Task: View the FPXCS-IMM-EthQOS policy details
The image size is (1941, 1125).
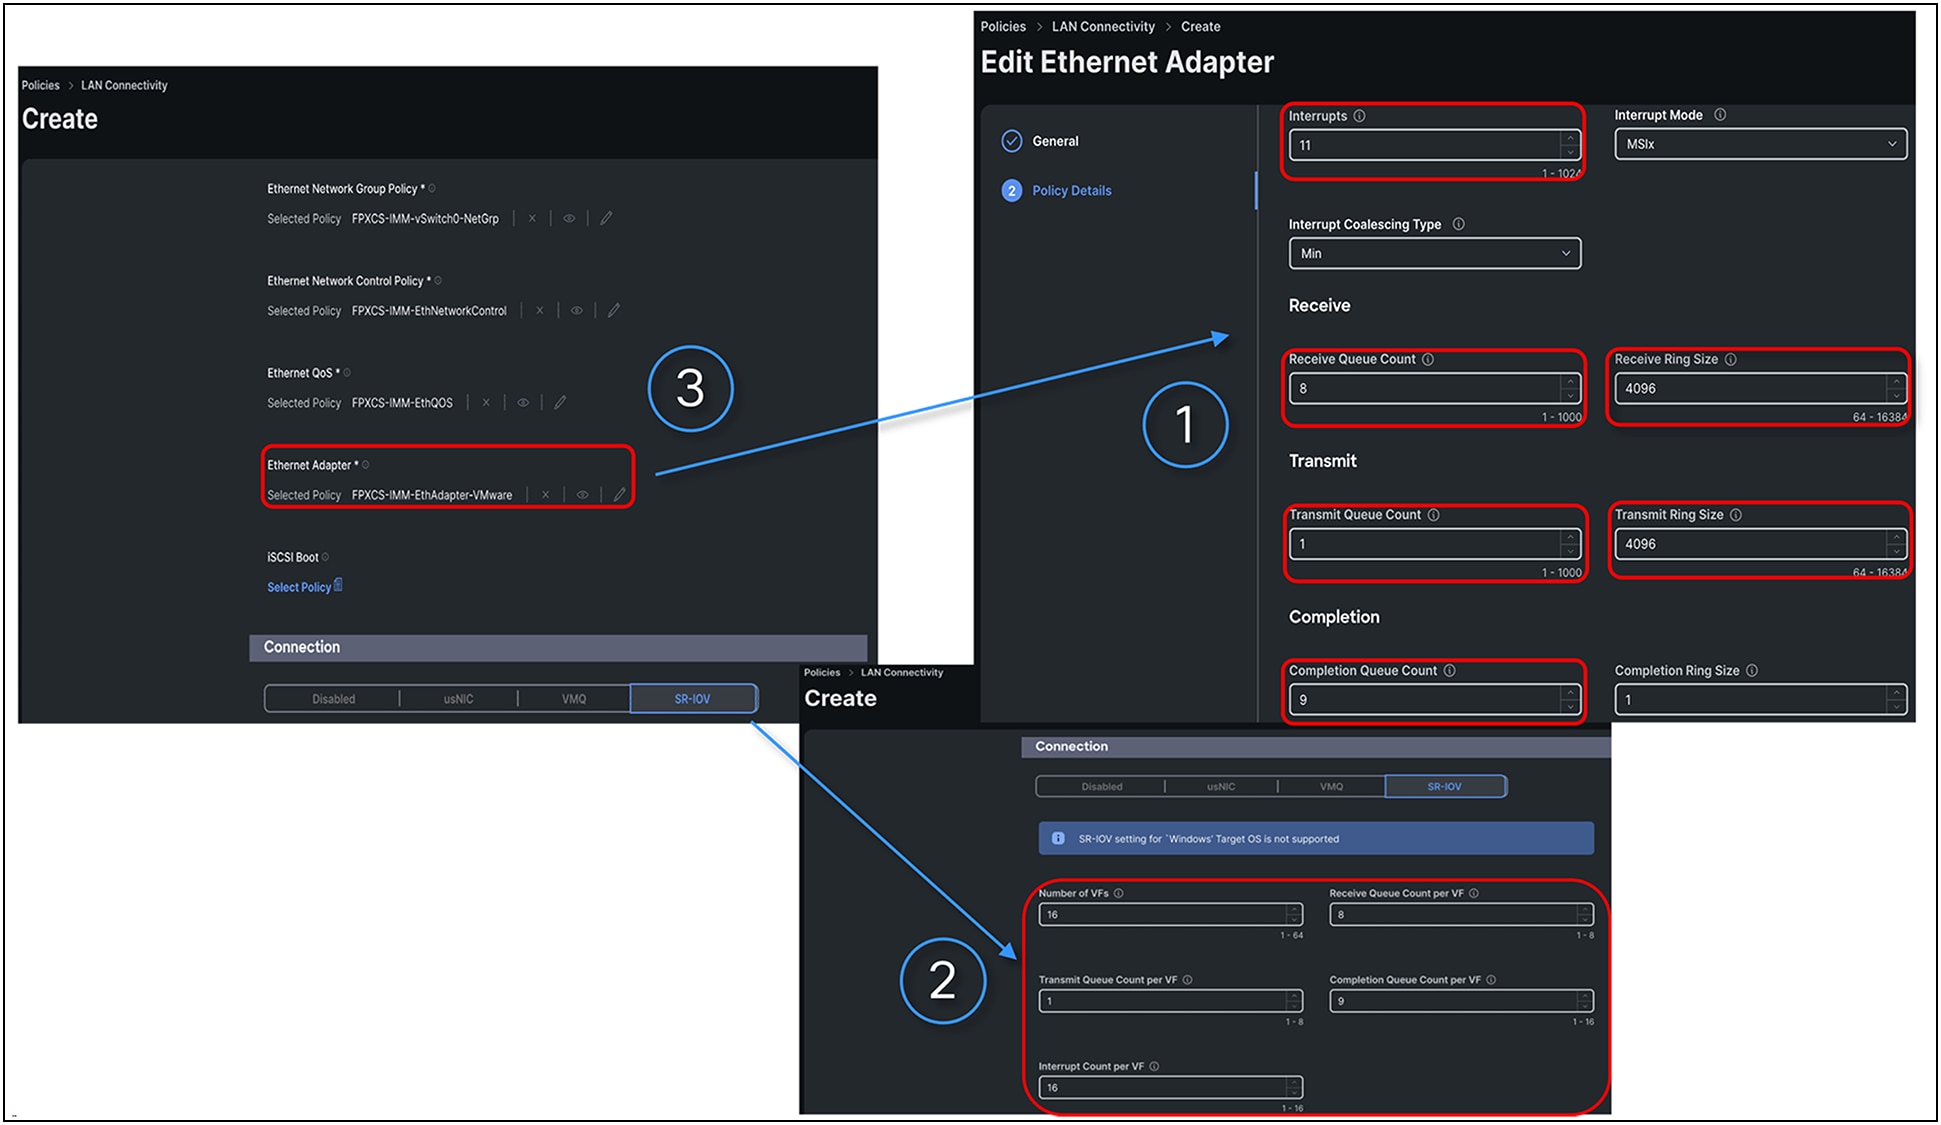Action: (523, 402)
